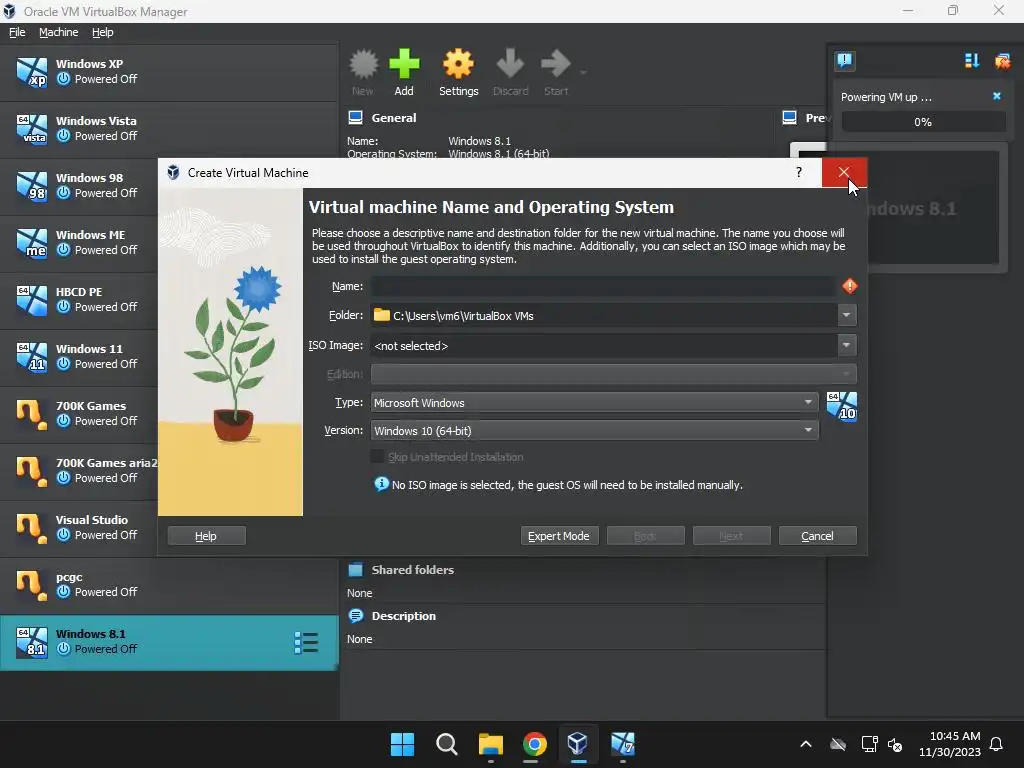The width and height of the screenshot is (1024, 768).
Task: Cancel the Create Virtual Machine dialog
Action: tap(818, 536)
